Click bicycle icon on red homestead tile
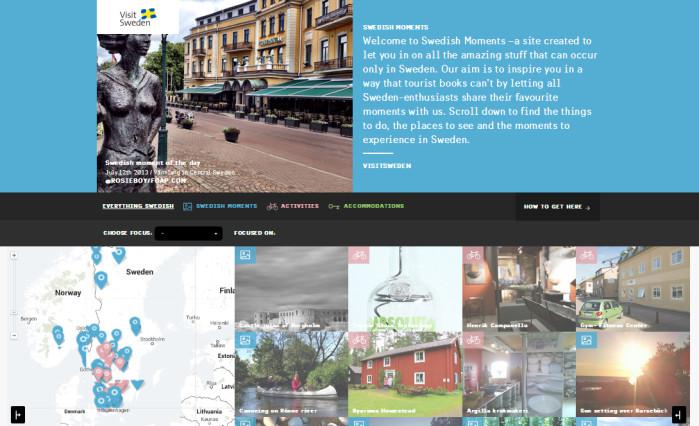The height and width of the screenshot is (426, 699). pyautogui.click(x=359, y=340)
